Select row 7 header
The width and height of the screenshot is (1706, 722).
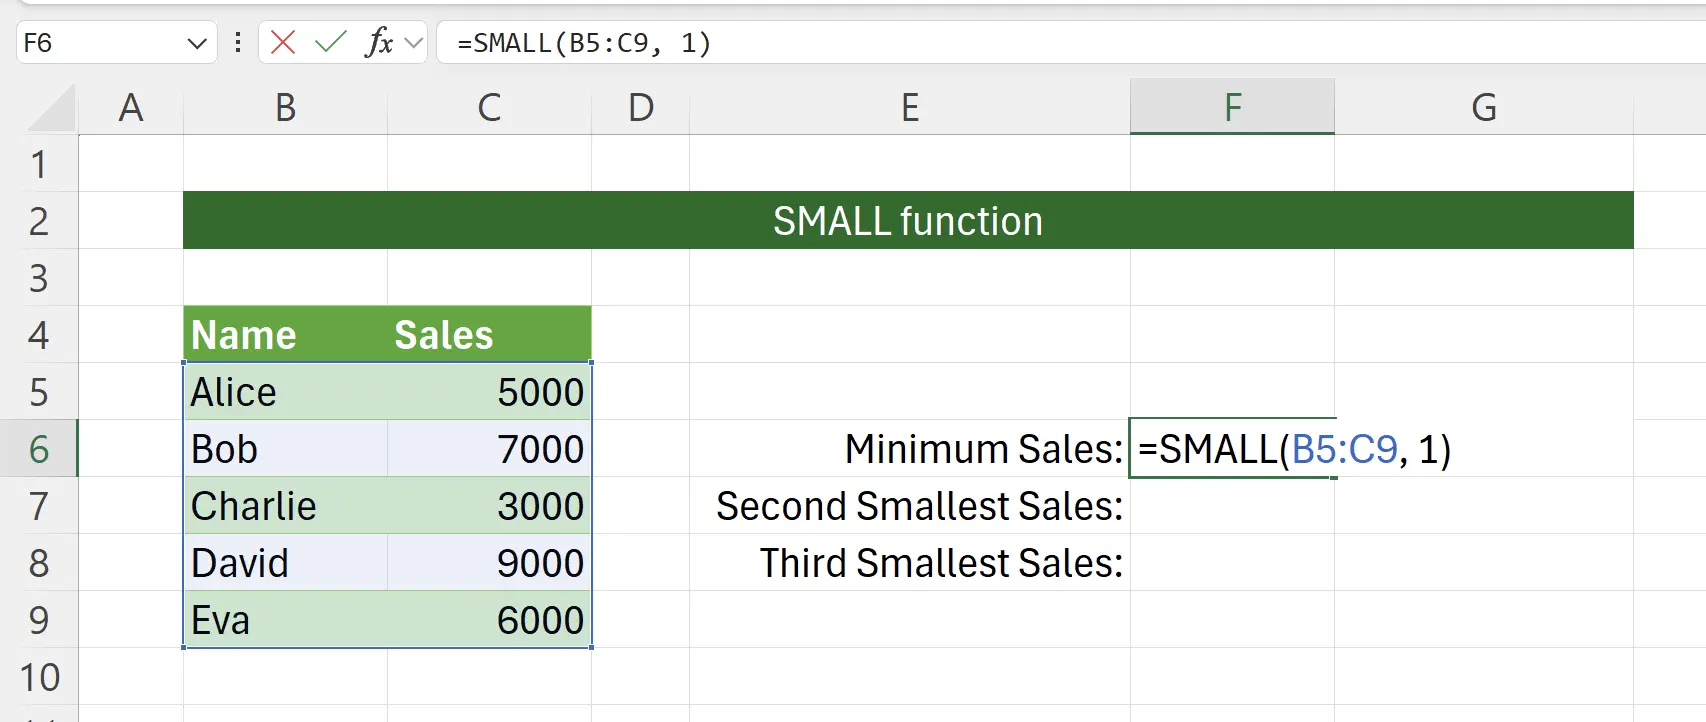(39, 506)
